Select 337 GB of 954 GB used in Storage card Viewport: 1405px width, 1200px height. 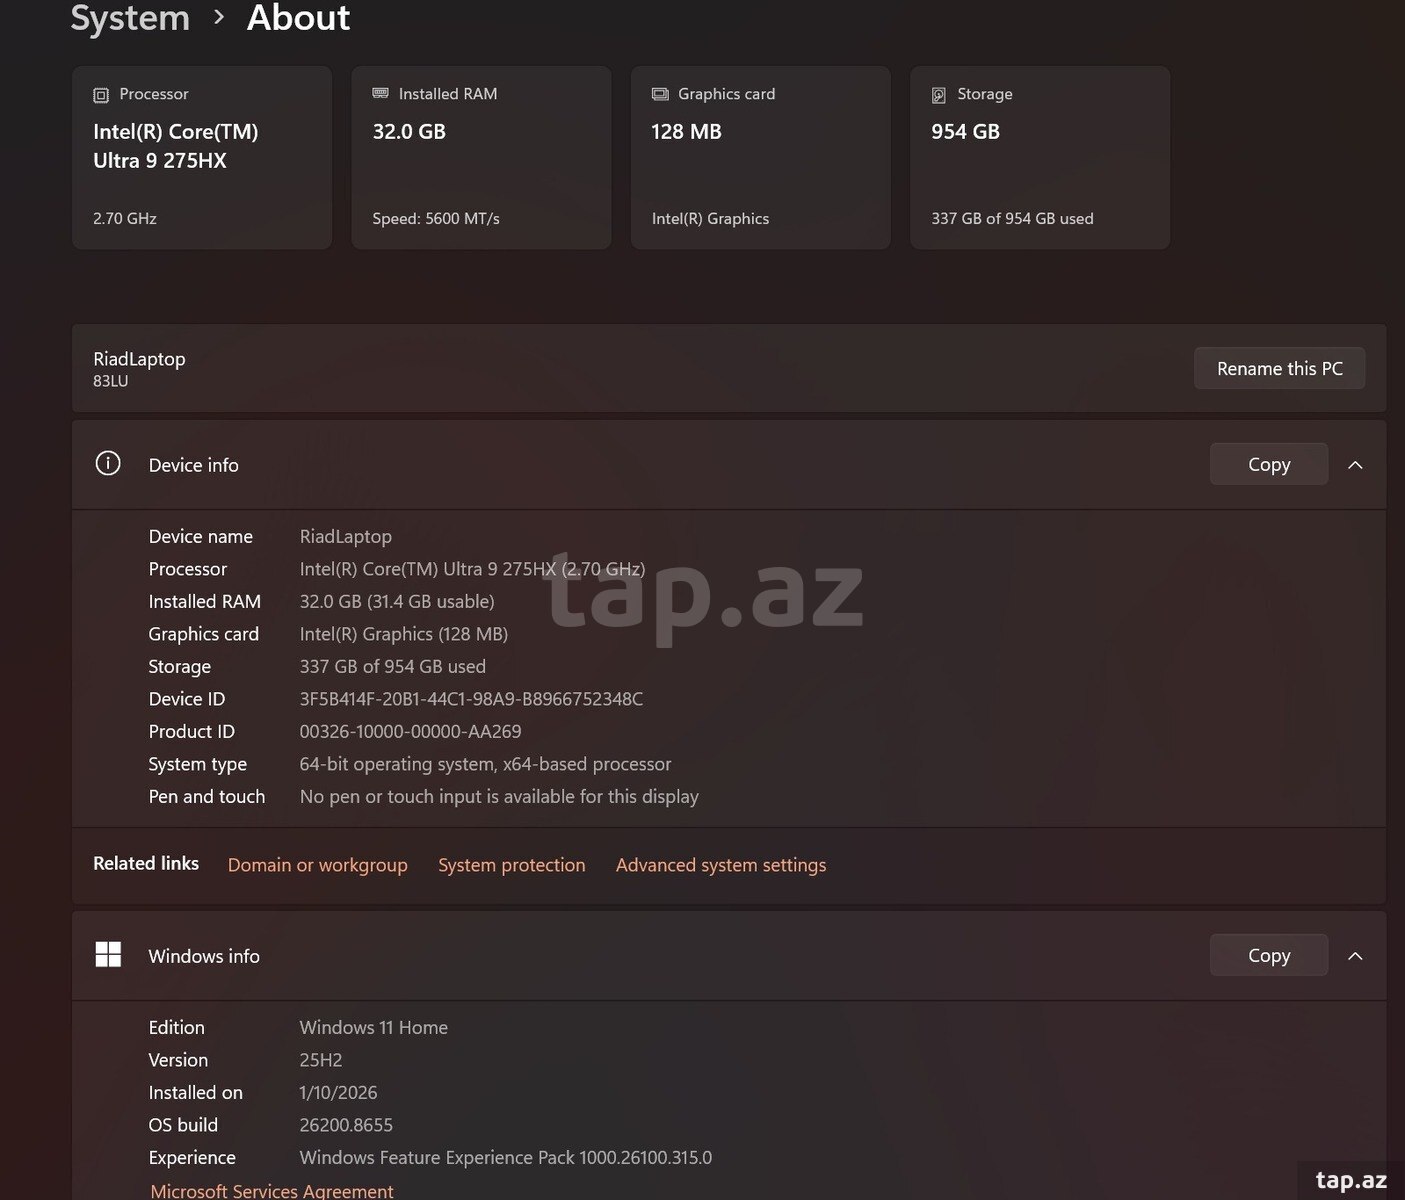(1012, 218)
